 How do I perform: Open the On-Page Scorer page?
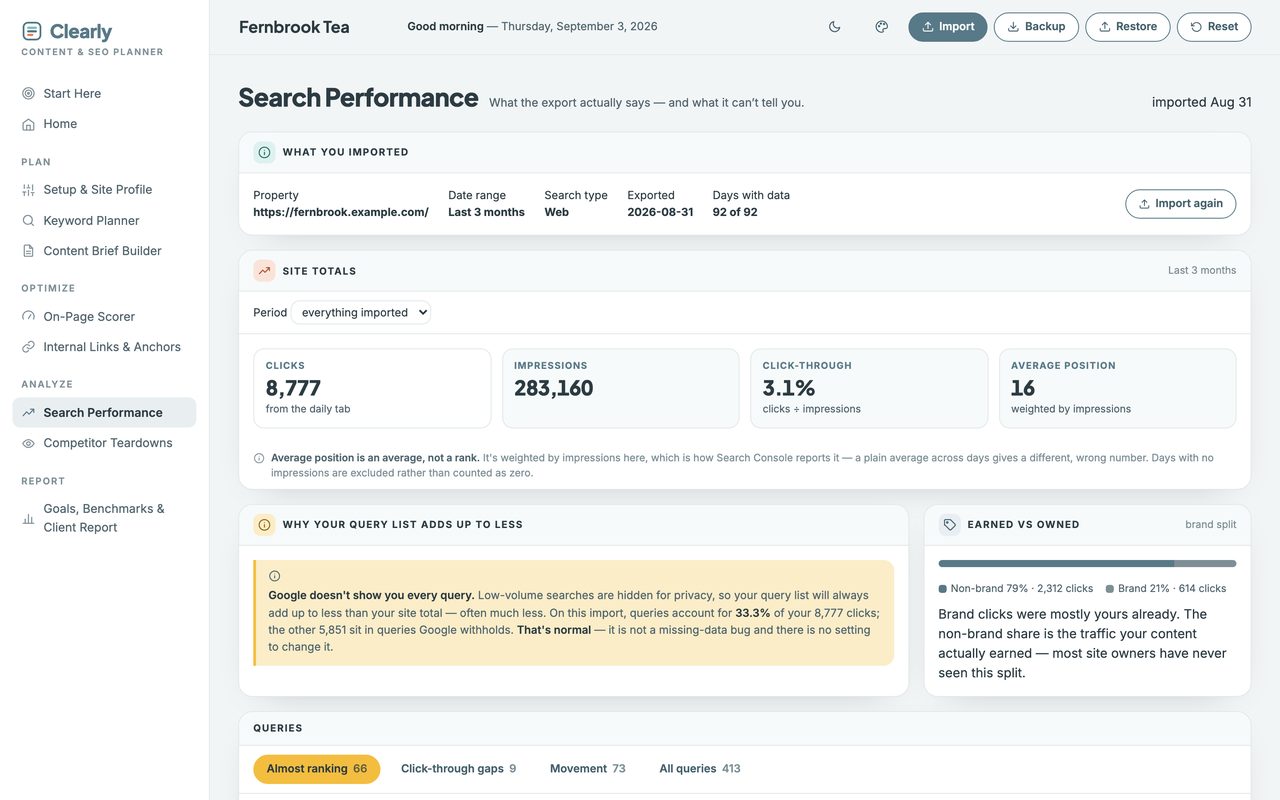[x=104, y=317]
